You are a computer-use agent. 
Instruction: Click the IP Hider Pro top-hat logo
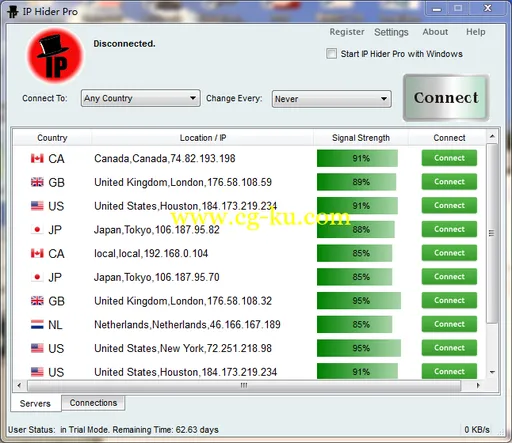pyautogui.click(x=55, y=56)
